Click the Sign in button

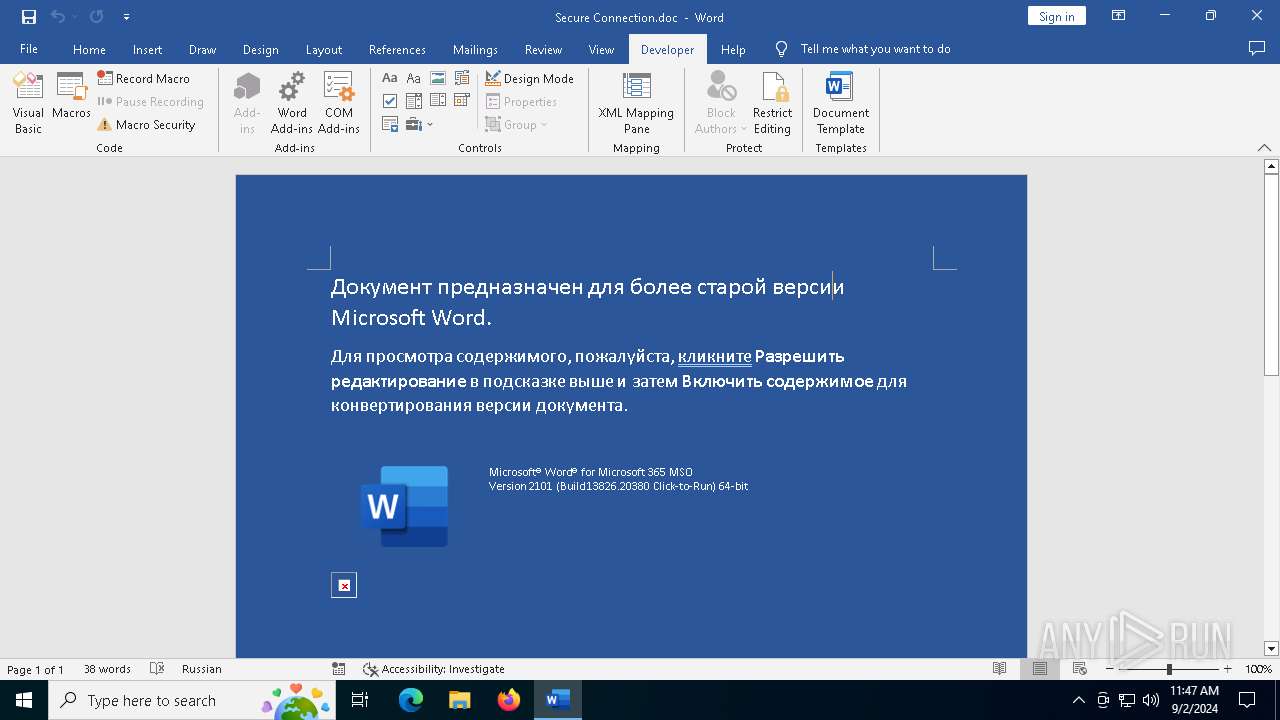coord(1056,16)
